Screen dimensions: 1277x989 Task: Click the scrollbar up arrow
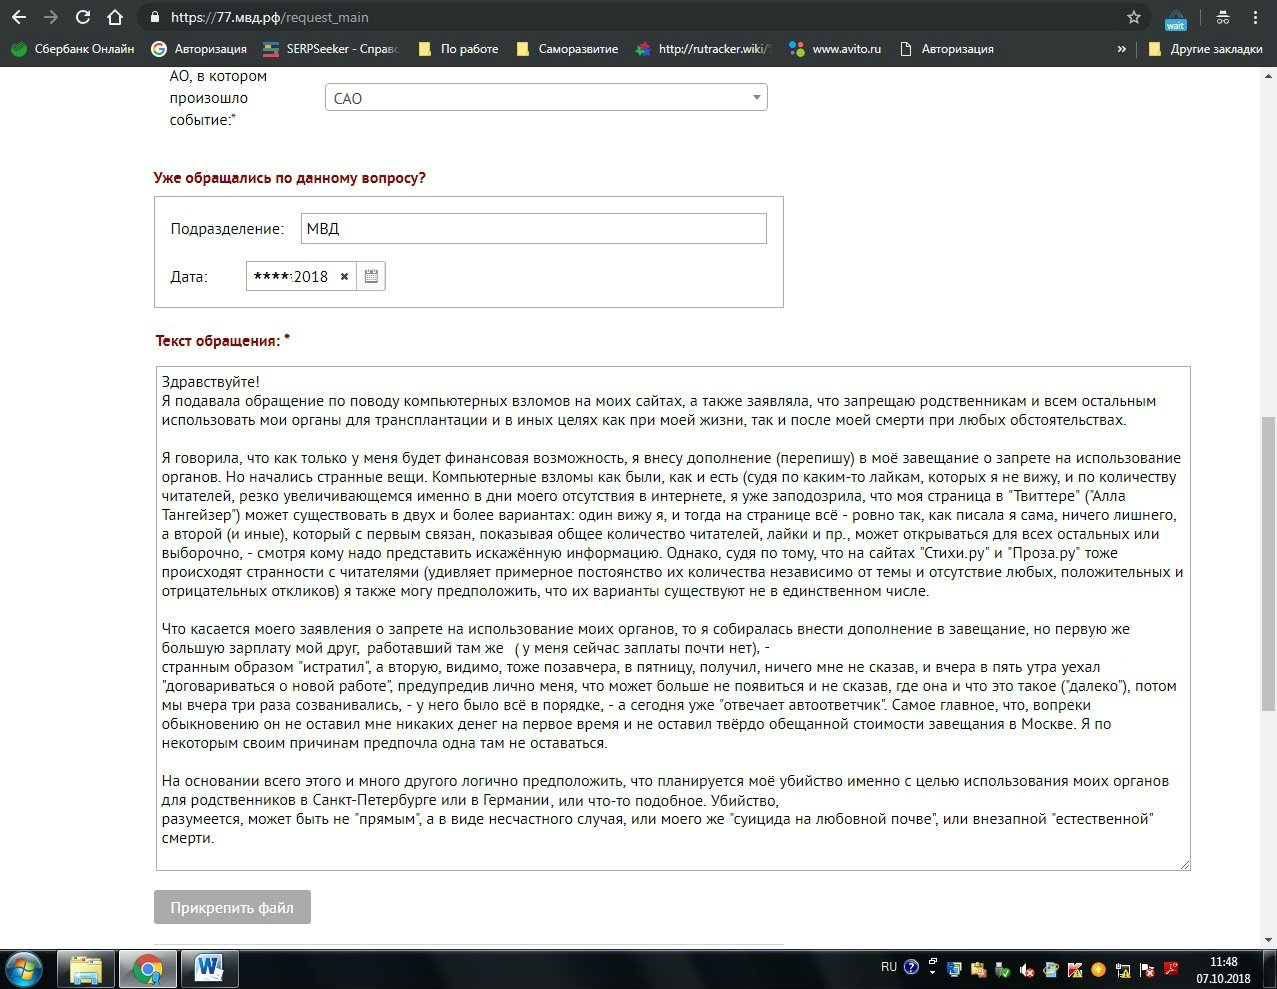pyautogui.click(x=1269, y=75)
